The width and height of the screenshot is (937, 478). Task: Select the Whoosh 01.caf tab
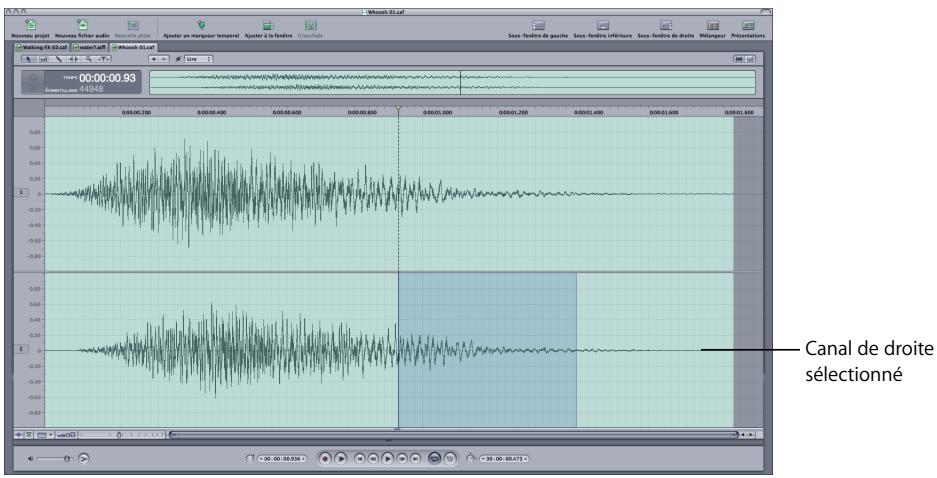133,47
